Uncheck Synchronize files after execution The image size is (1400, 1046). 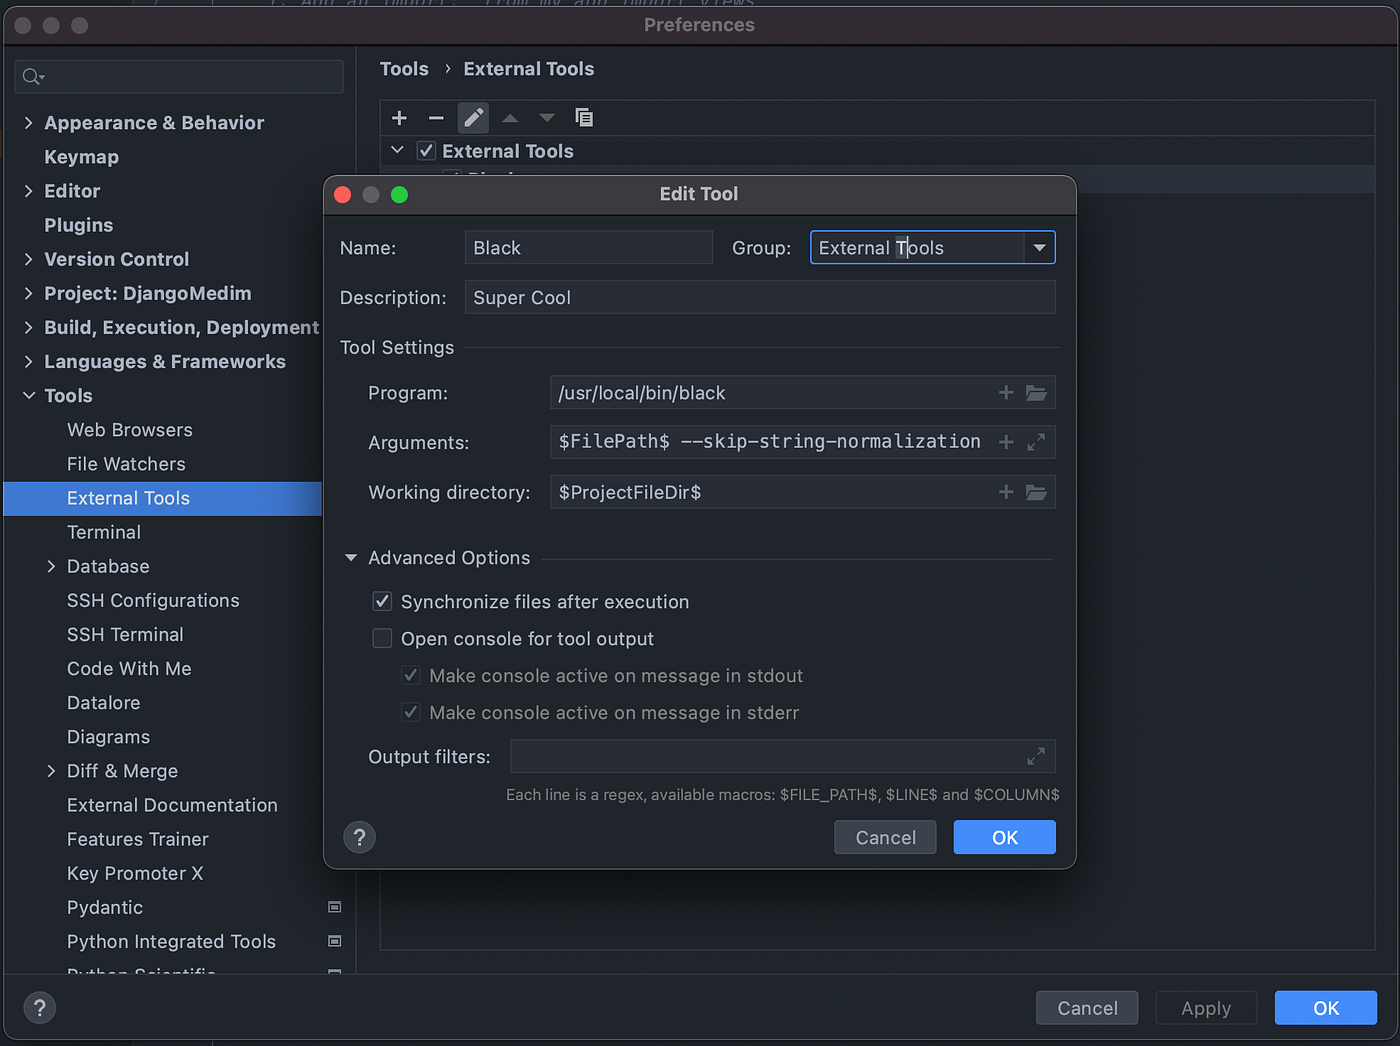382,601
